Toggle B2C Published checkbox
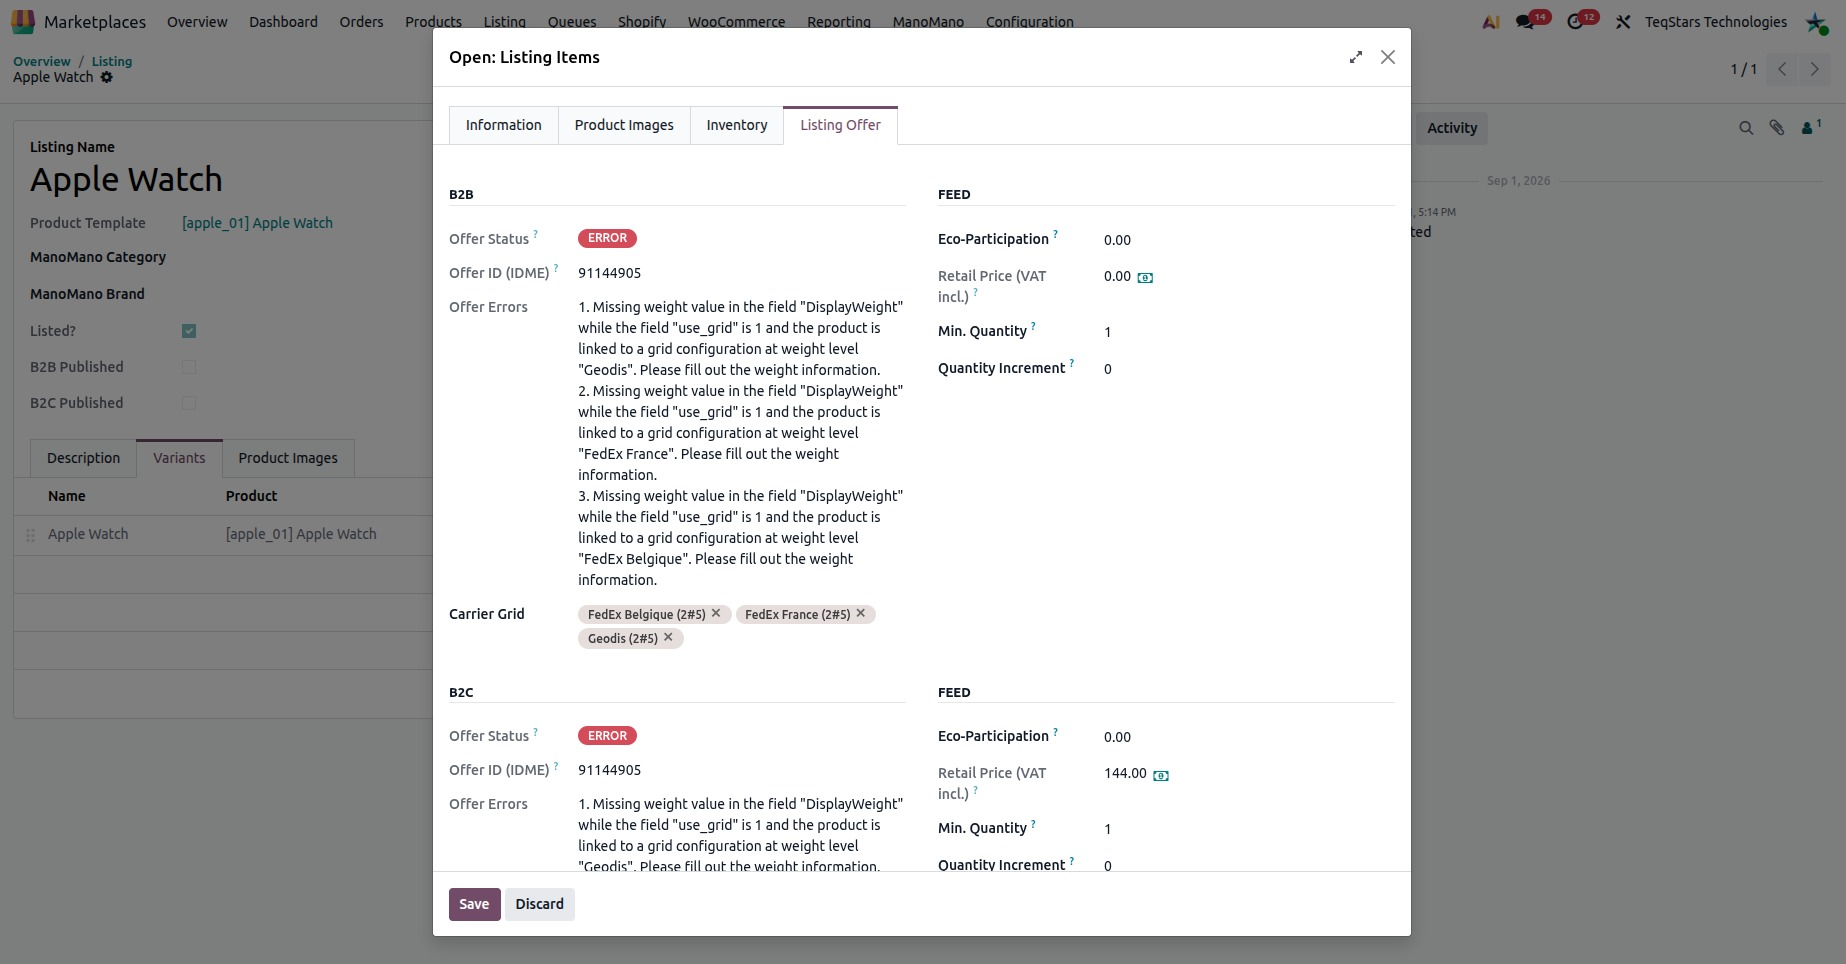 point(189,403)
